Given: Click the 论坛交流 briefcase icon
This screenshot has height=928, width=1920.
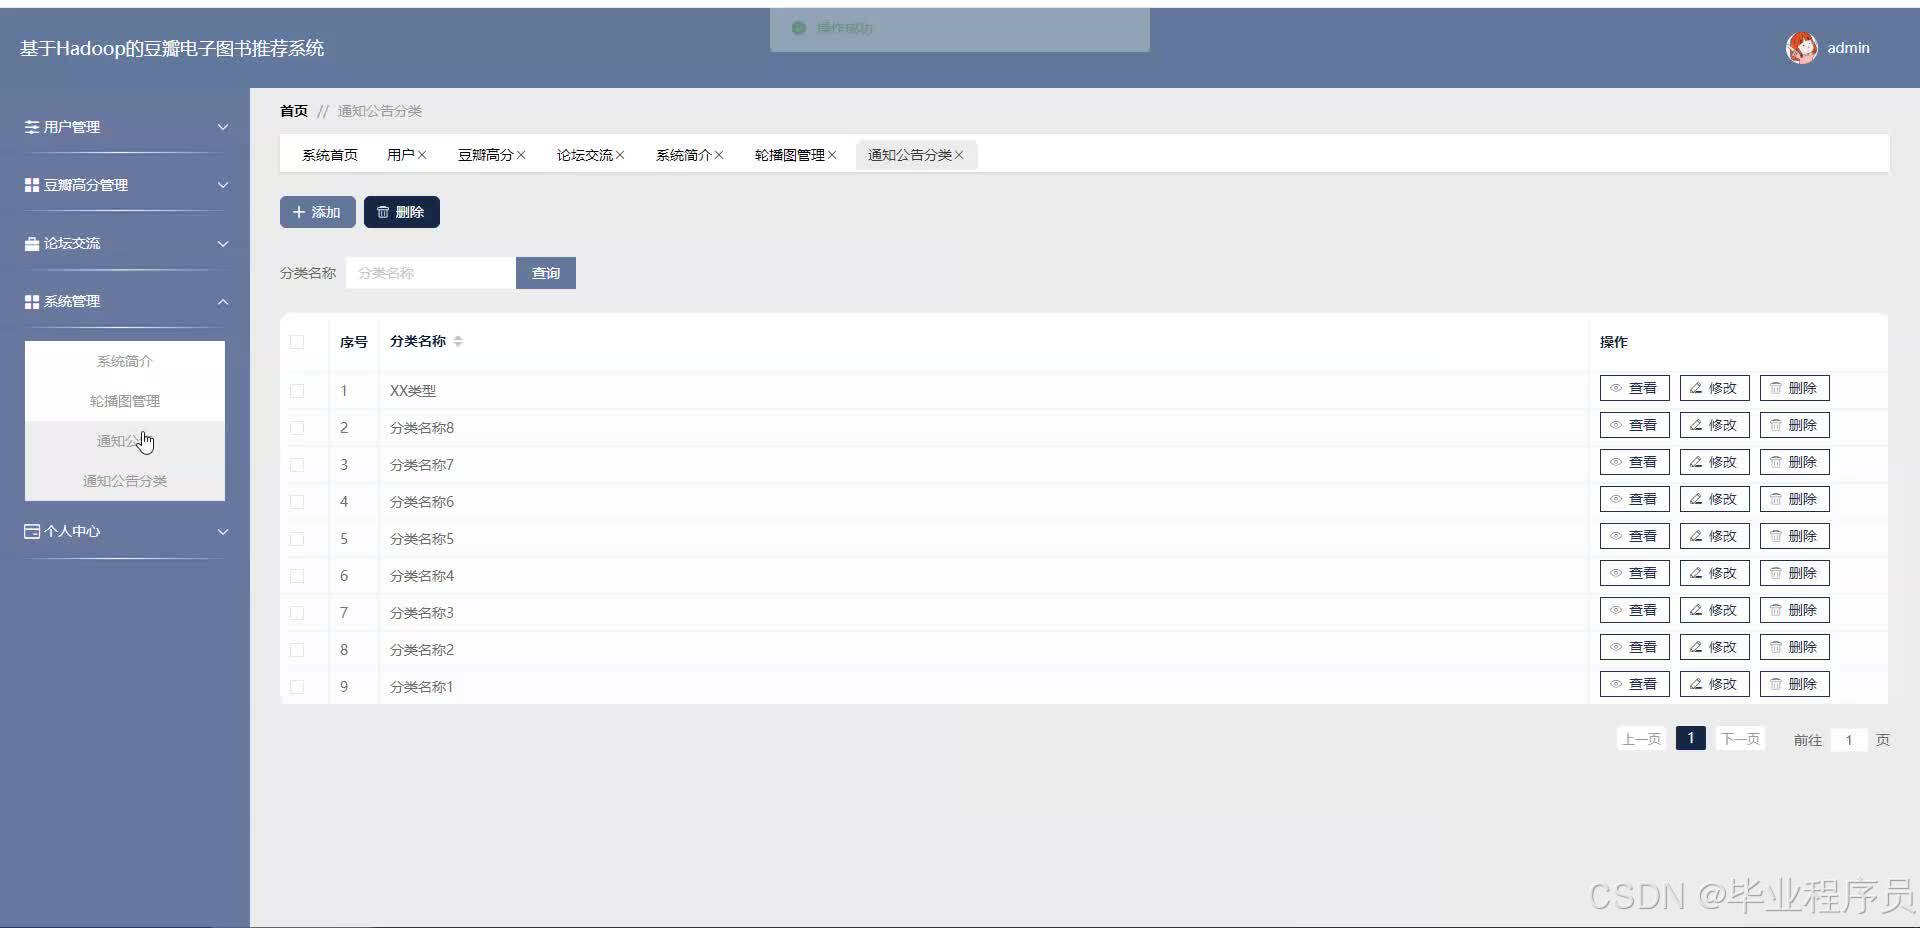Looking at the screenshot, I should click(x=32, y=243).
